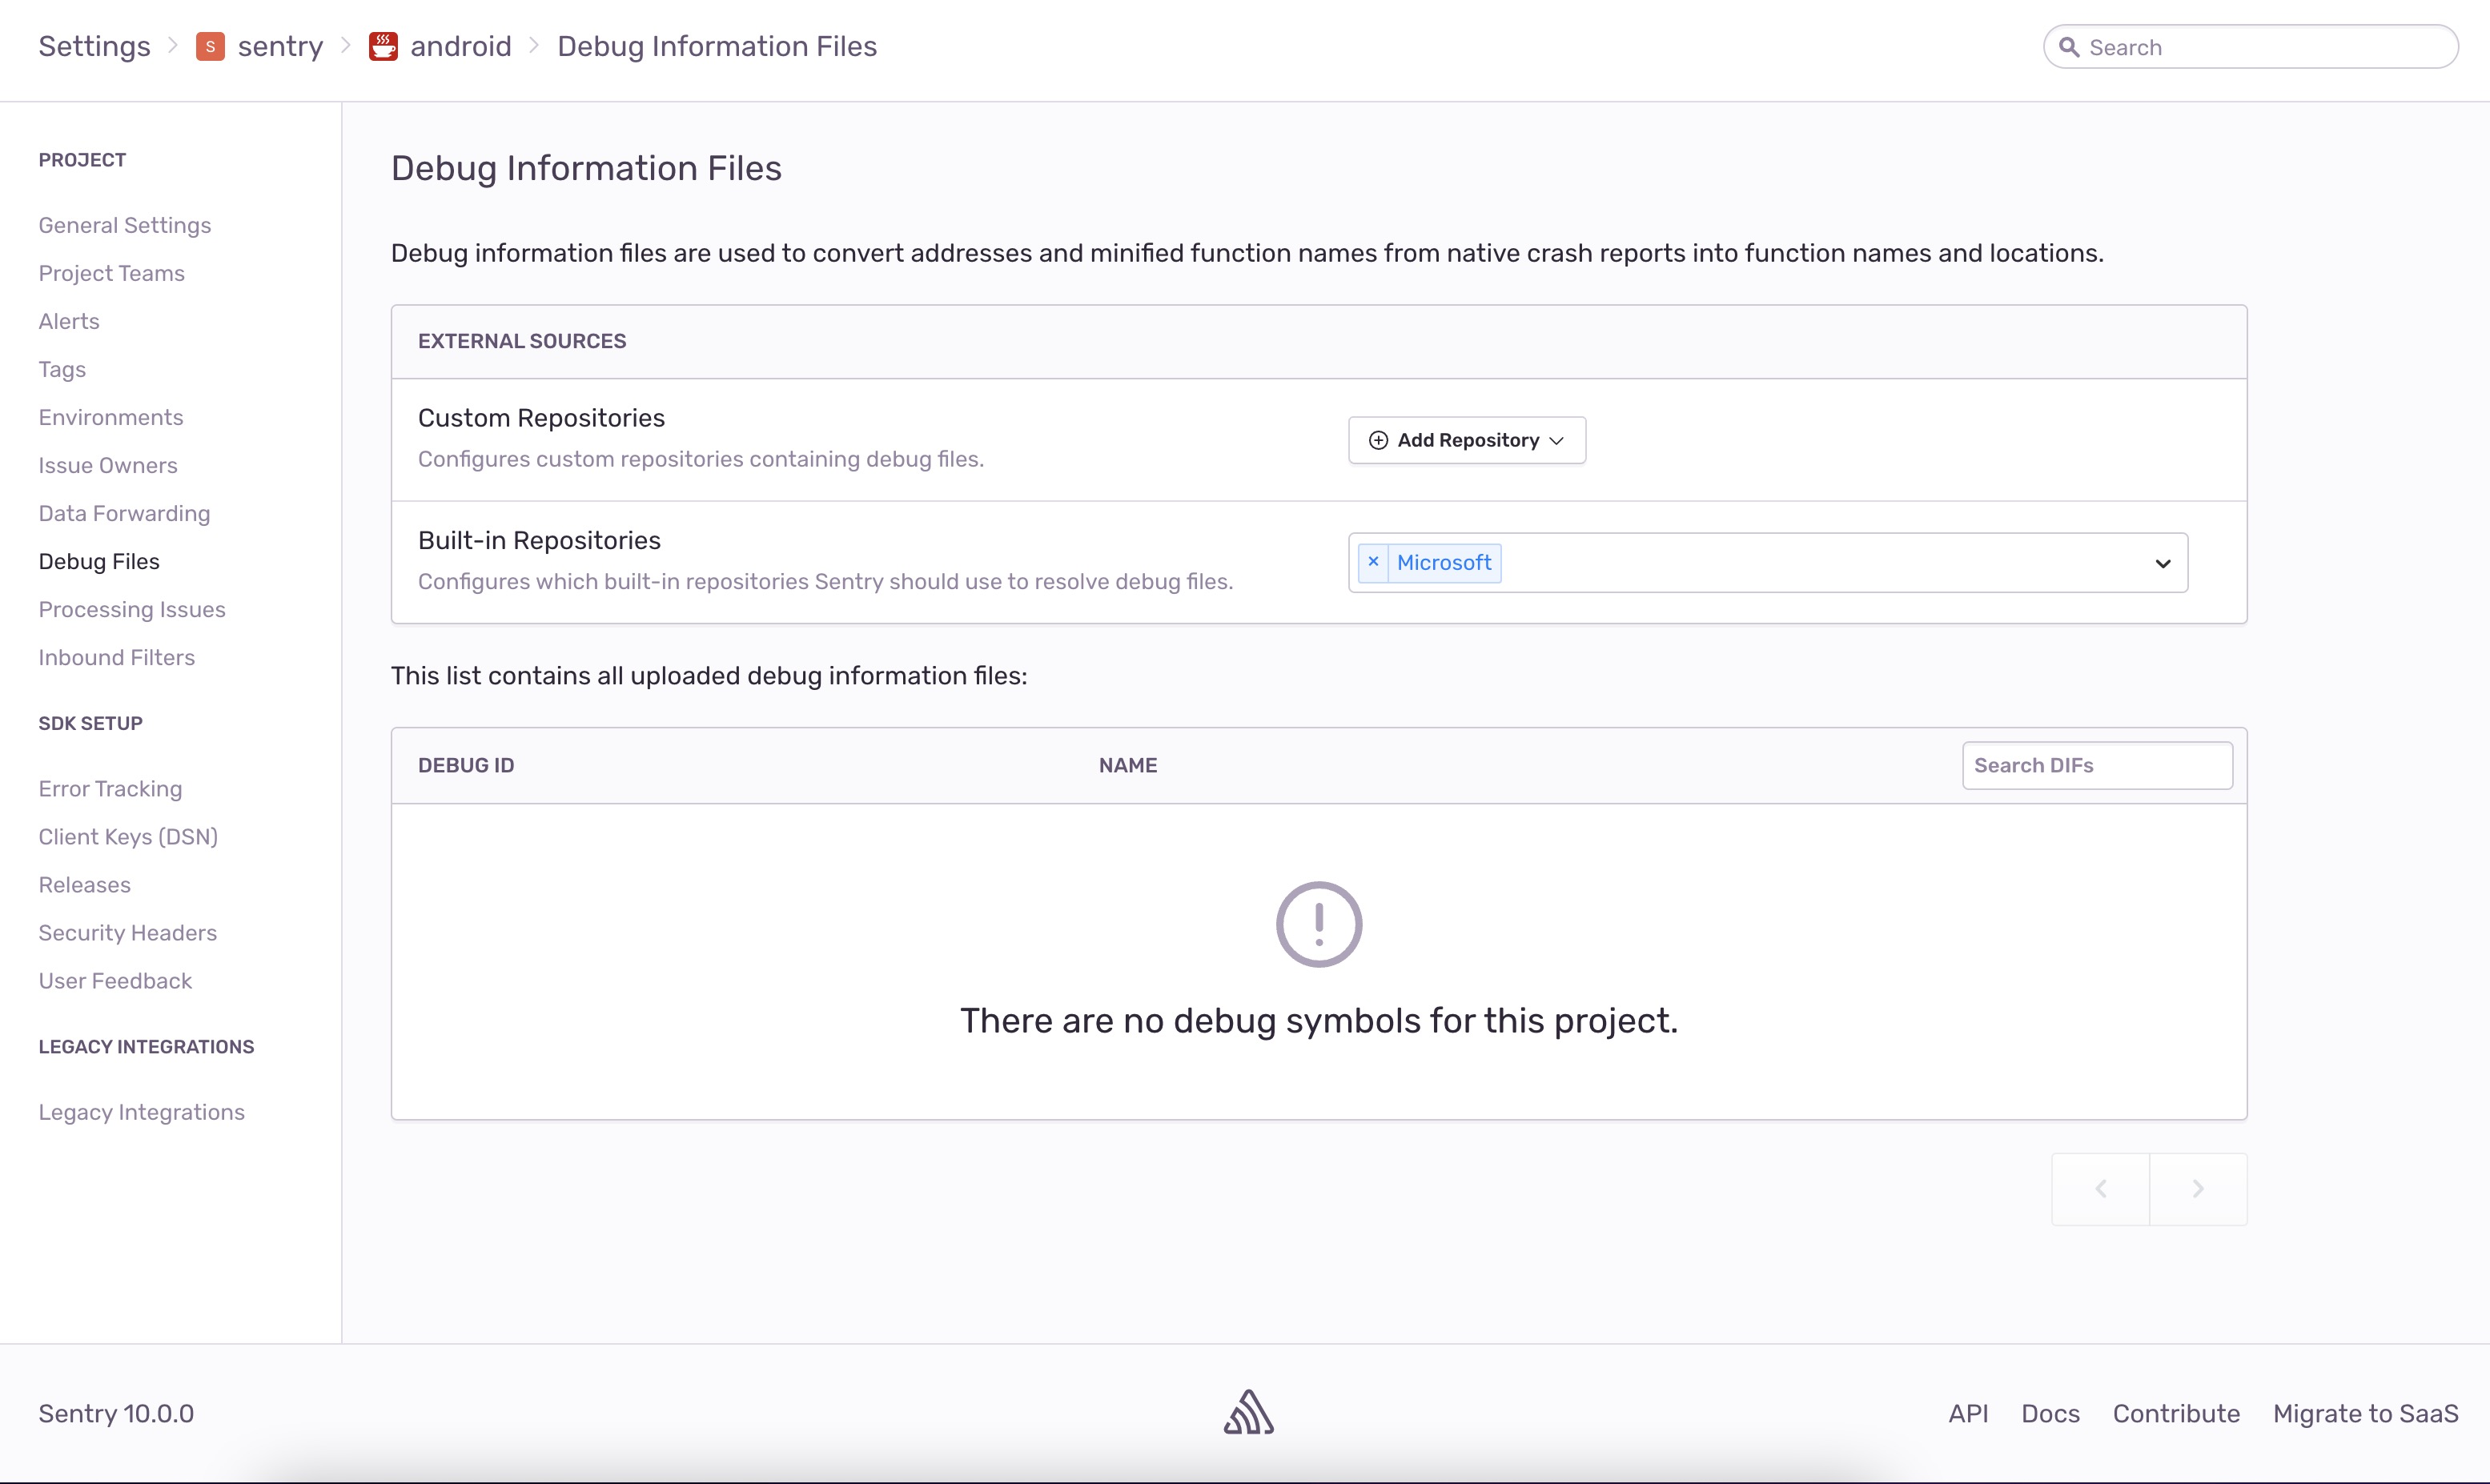The width and height of the screenshot is (2490, 1484).
Task: Click the next page arrow in pagination
Action: tap(2197, 1188)
